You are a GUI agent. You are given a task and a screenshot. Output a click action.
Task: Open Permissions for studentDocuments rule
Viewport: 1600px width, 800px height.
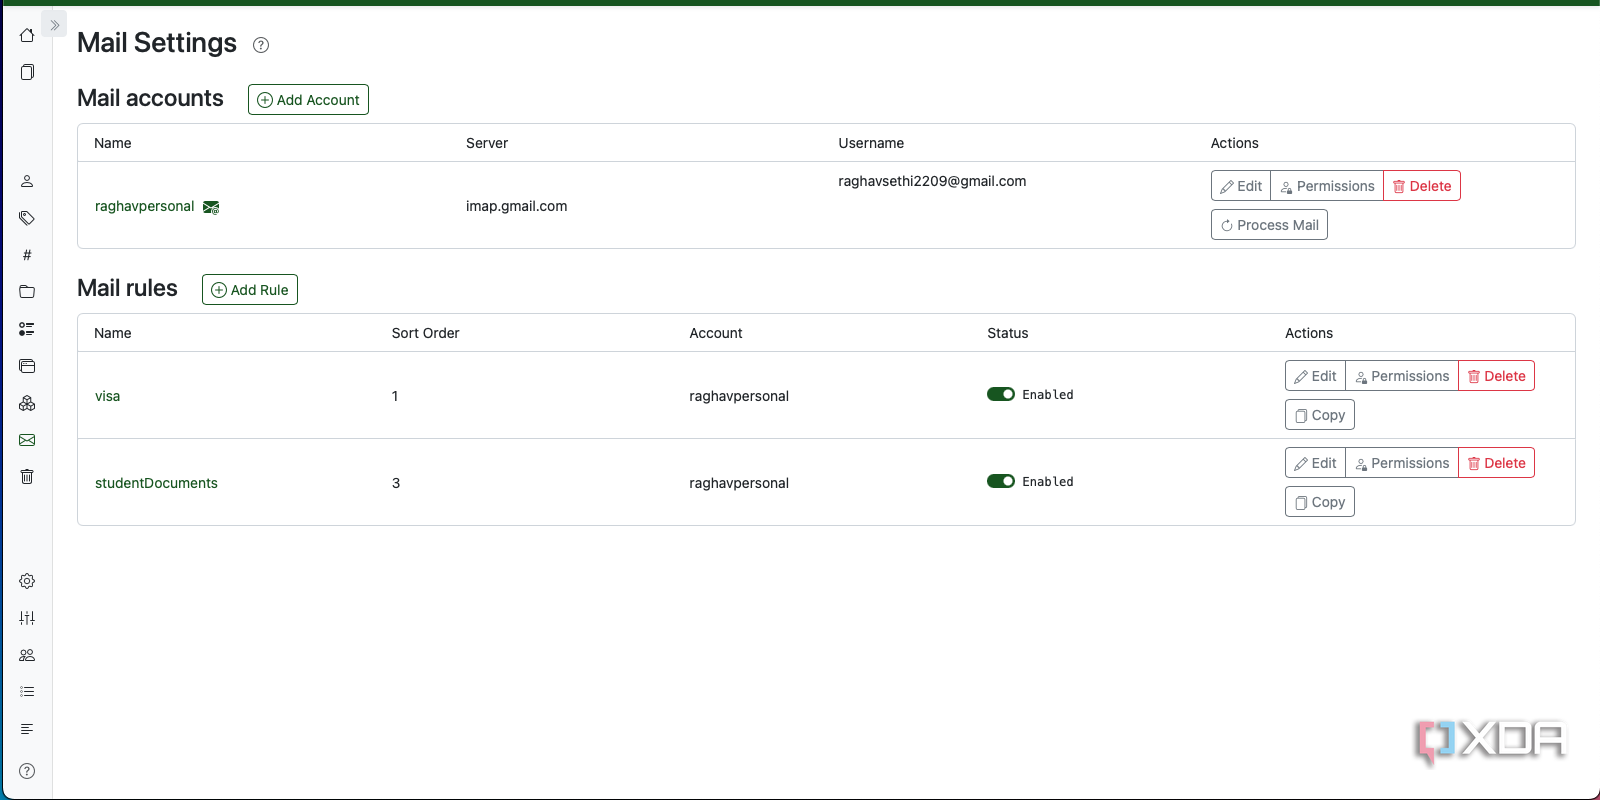[1402, 463]
